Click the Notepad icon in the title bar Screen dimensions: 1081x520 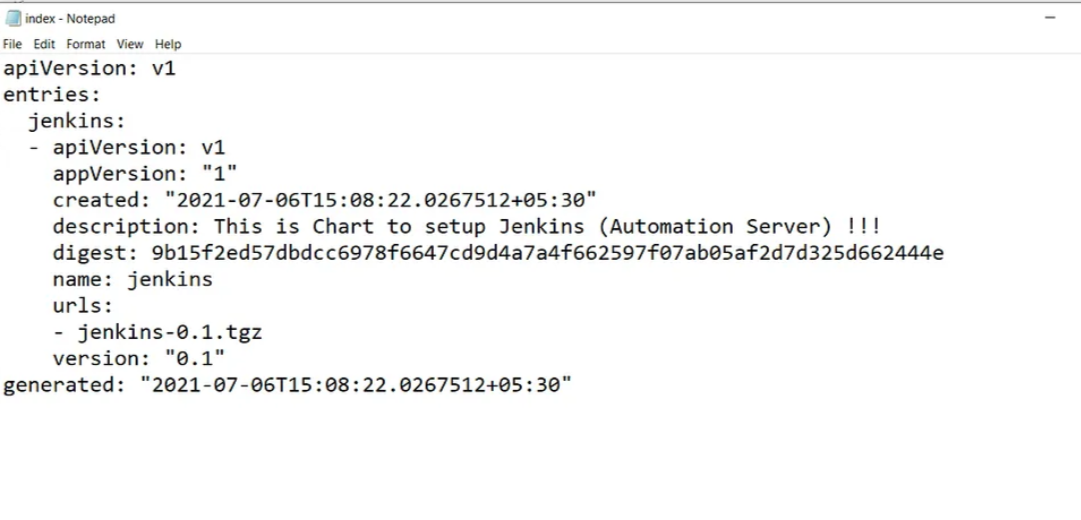click(13, 19)
